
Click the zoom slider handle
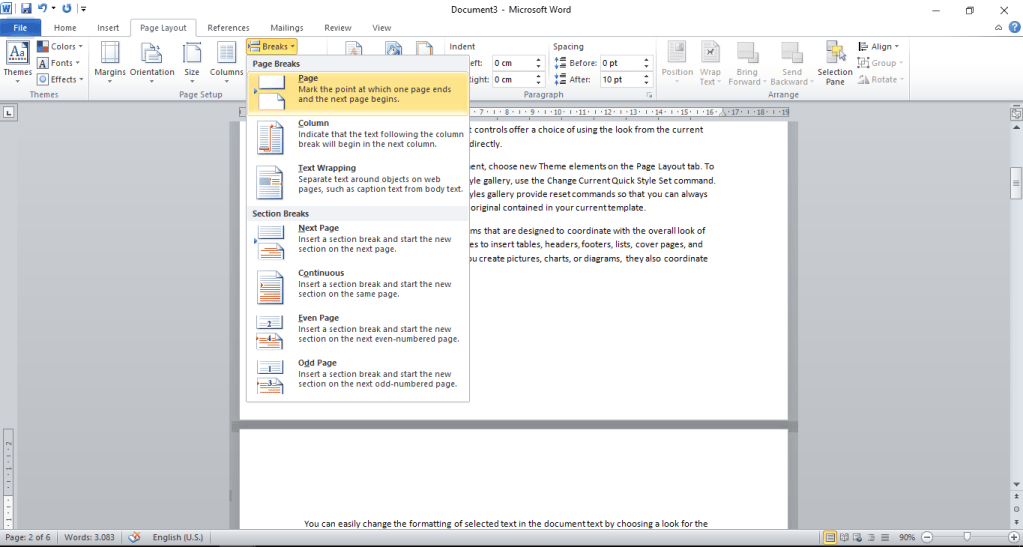967,538
